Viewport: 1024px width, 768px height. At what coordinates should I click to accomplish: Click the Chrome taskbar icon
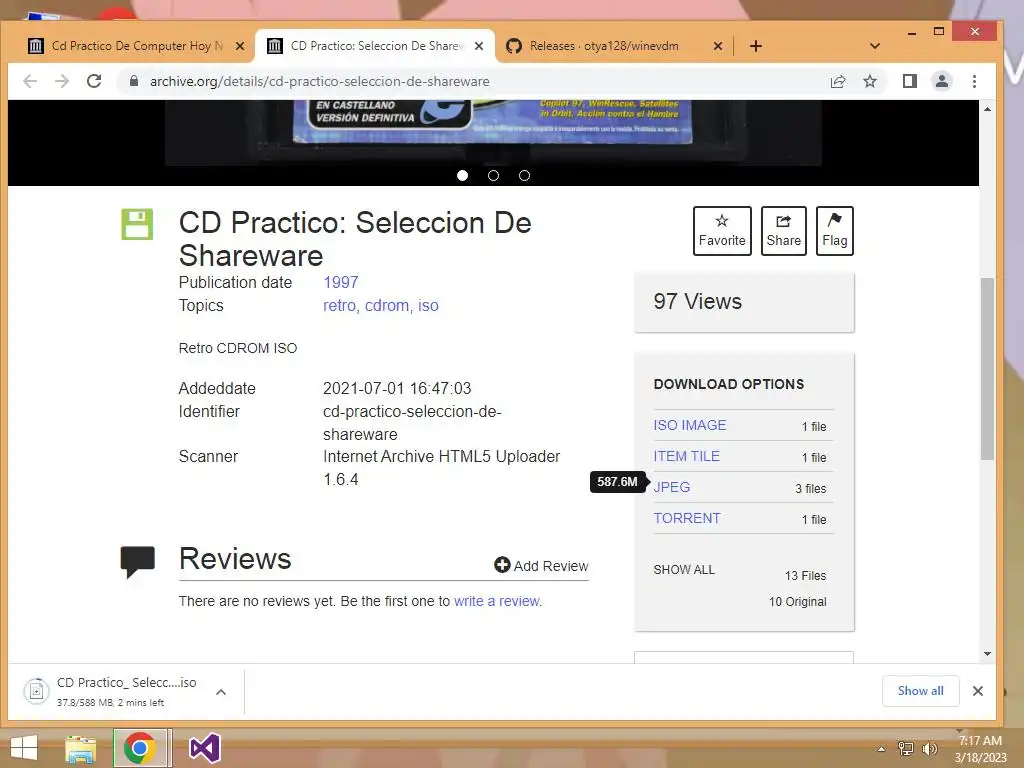(x=139, y=748)
